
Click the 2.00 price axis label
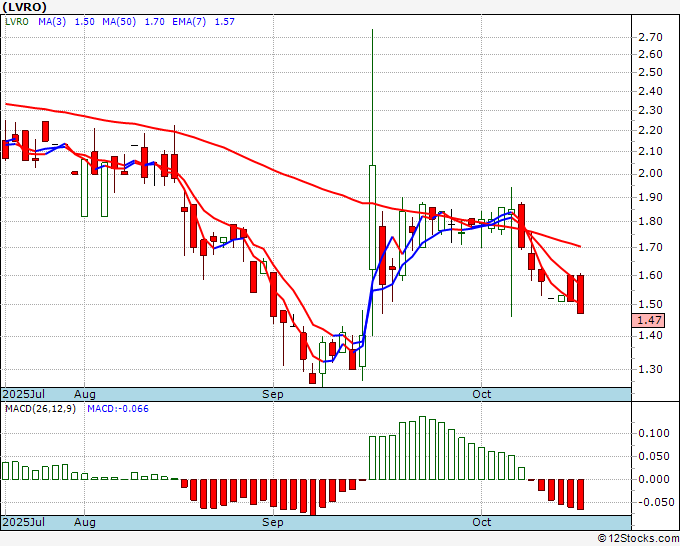tap(651, 173)
